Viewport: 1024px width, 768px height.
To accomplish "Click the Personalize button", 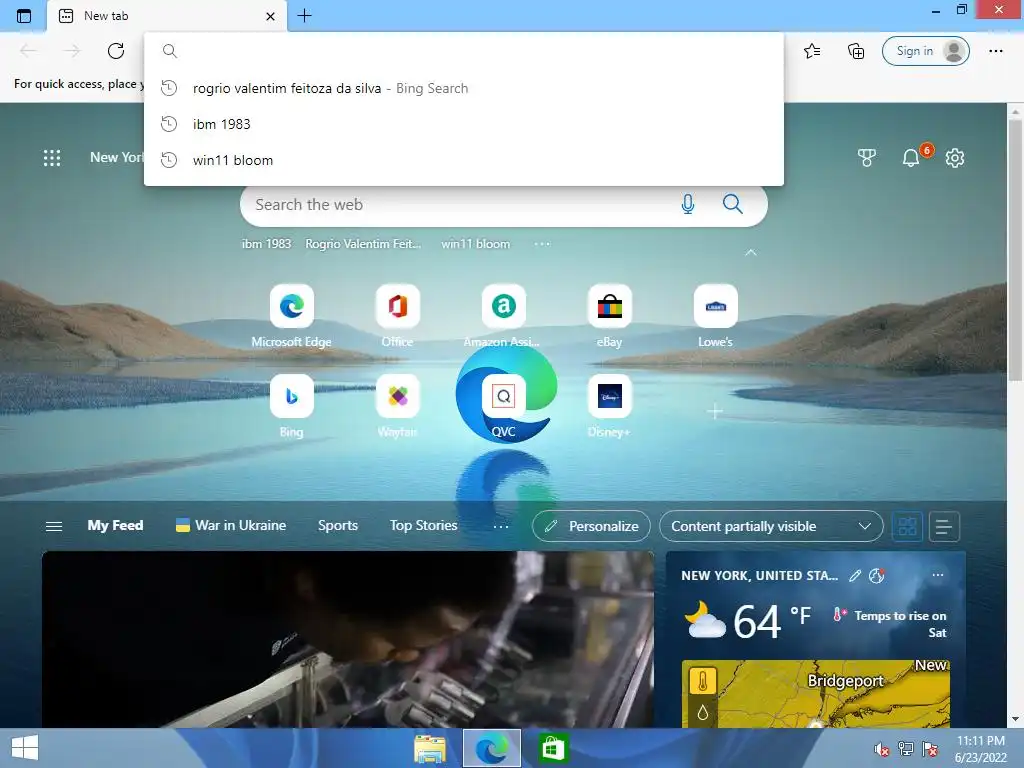I will 591,526.
